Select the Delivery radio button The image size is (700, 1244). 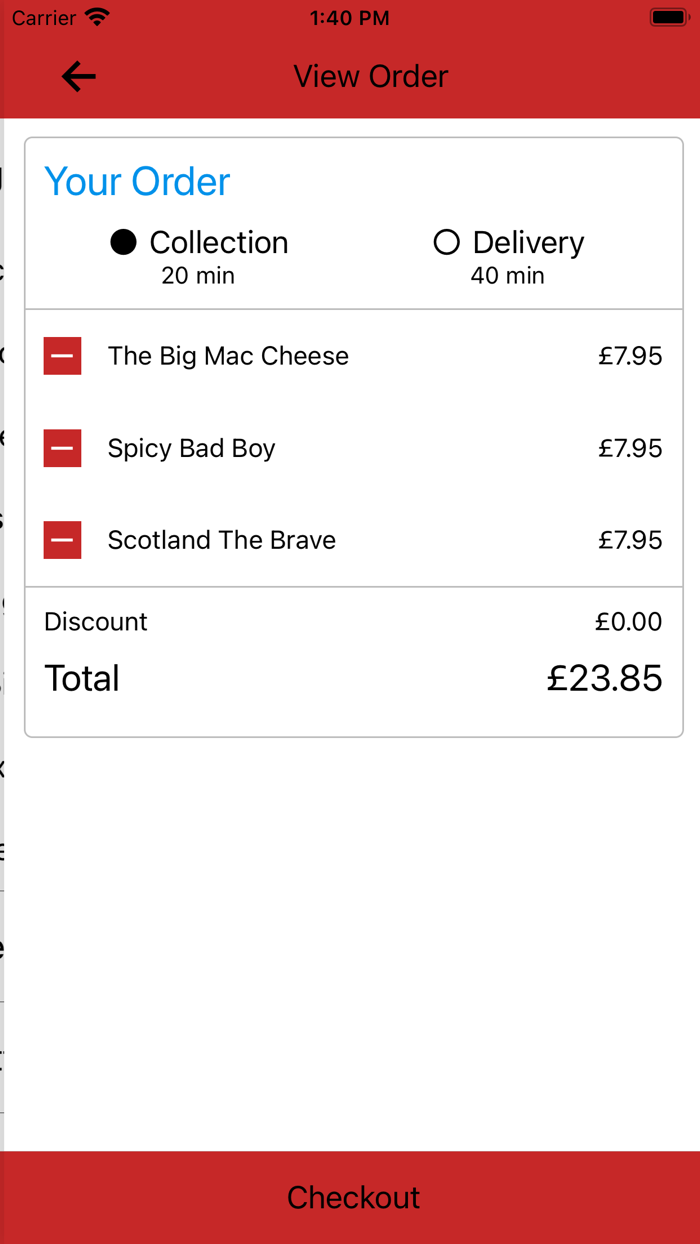[x=447, y=242]
